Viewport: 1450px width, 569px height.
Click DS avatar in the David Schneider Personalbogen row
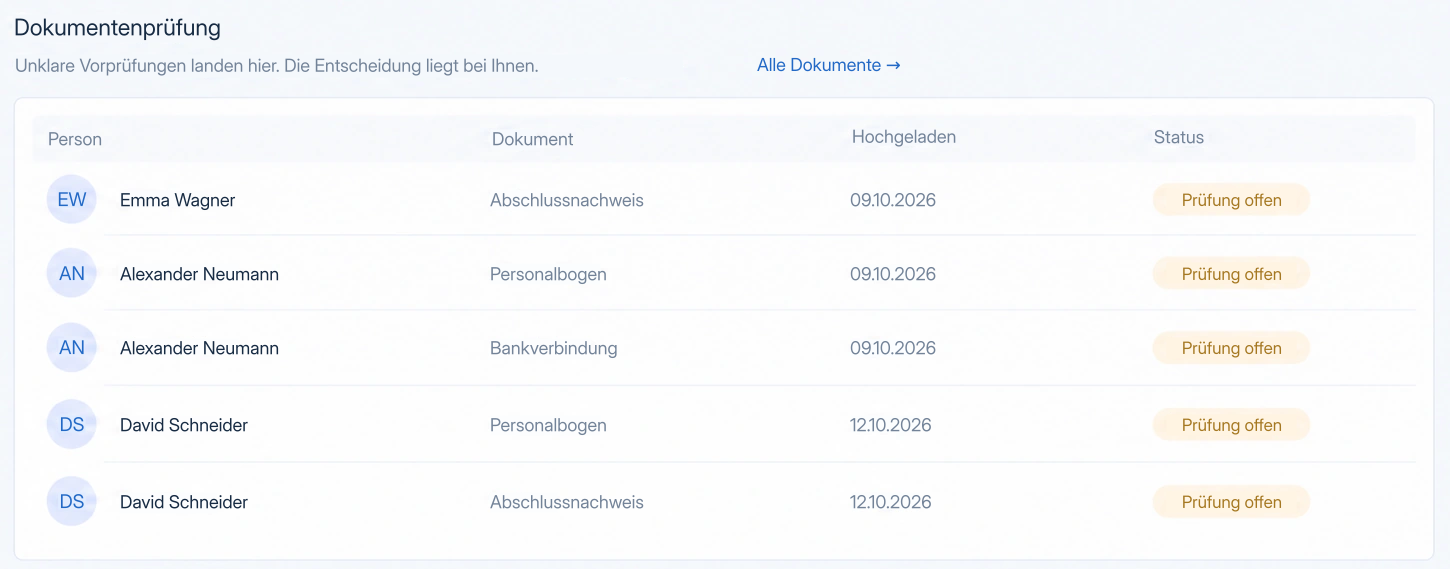point(72,424)
